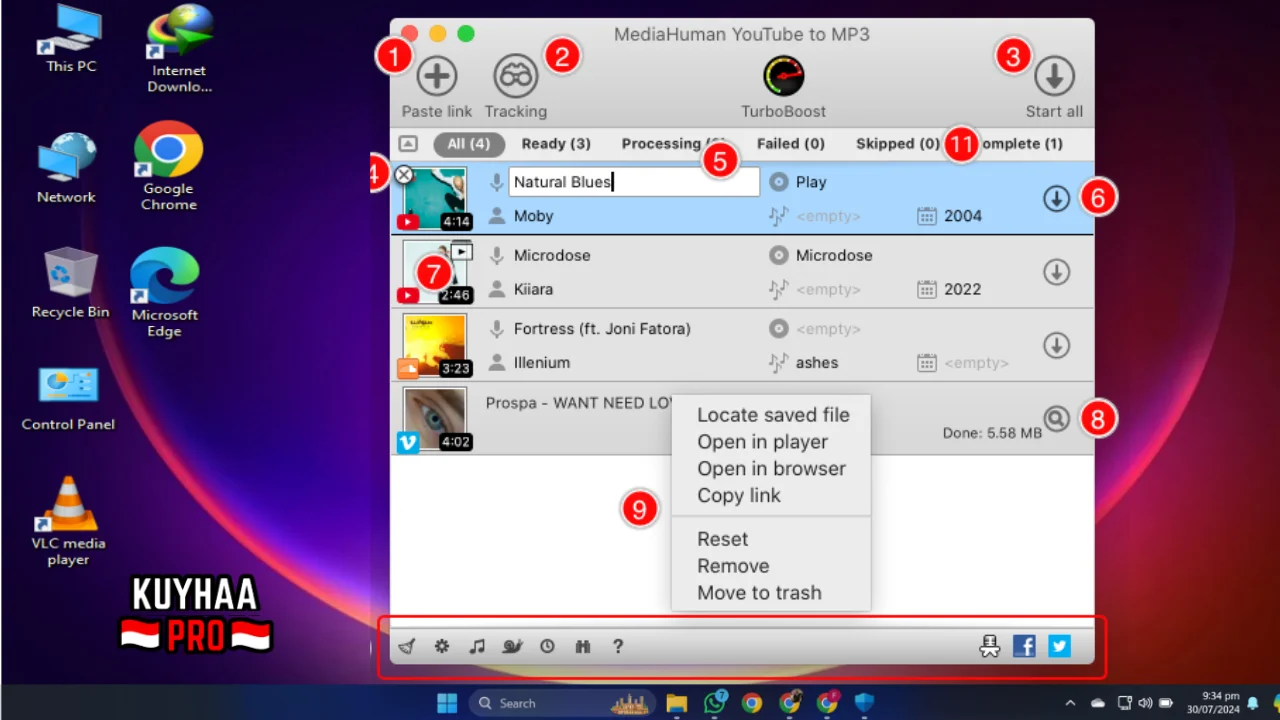The width and height of the screenshot is (1280, 720).
Task: Click the artist name Kiiara
Action: click(x=533, y=289)
